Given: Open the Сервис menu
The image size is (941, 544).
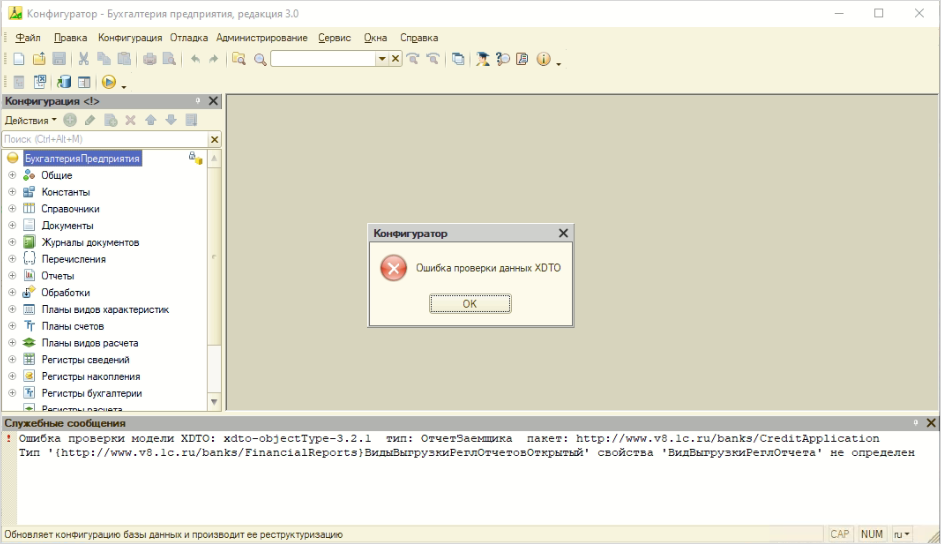Looking at the screenshot, I should (x=334, y=37).
